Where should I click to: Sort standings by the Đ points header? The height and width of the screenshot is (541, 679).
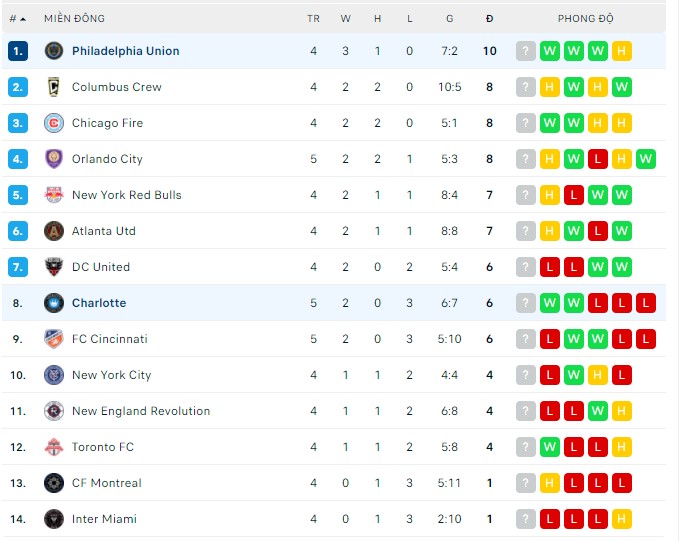click(489, 18)
